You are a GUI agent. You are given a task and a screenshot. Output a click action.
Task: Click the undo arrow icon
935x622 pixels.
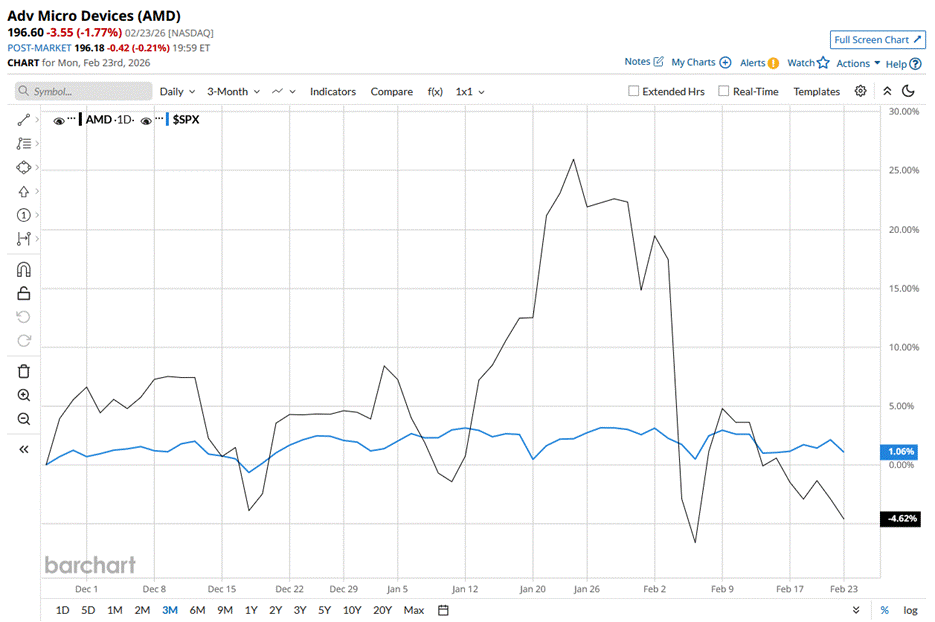(x=24, y=317)
